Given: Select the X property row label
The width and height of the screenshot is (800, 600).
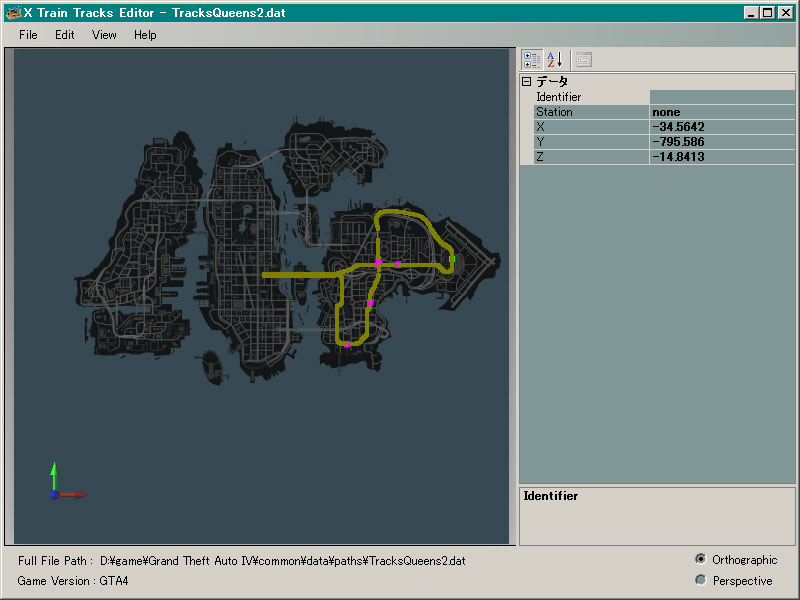Looking at the screenshot, I should pyautogui.click(x=591, y=127).
